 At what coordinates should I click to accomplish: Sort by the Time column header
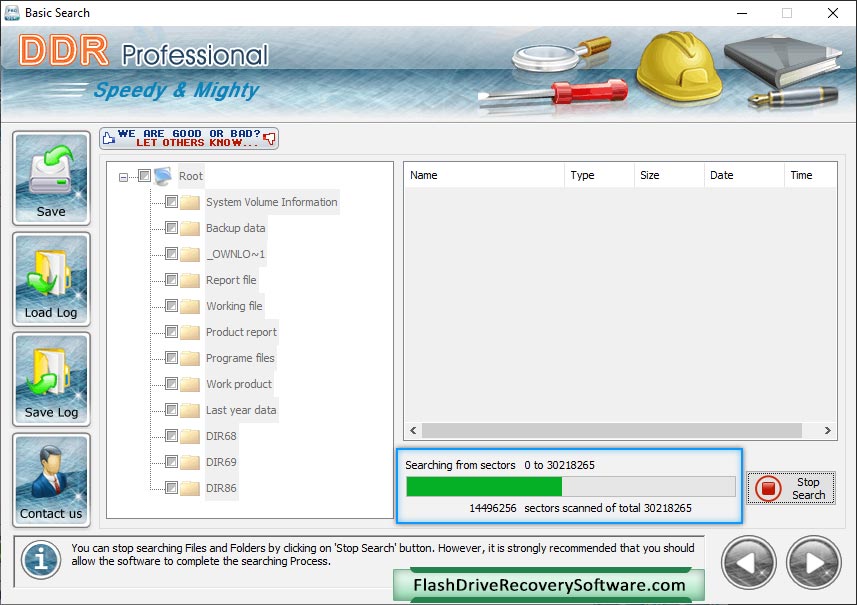810,175
